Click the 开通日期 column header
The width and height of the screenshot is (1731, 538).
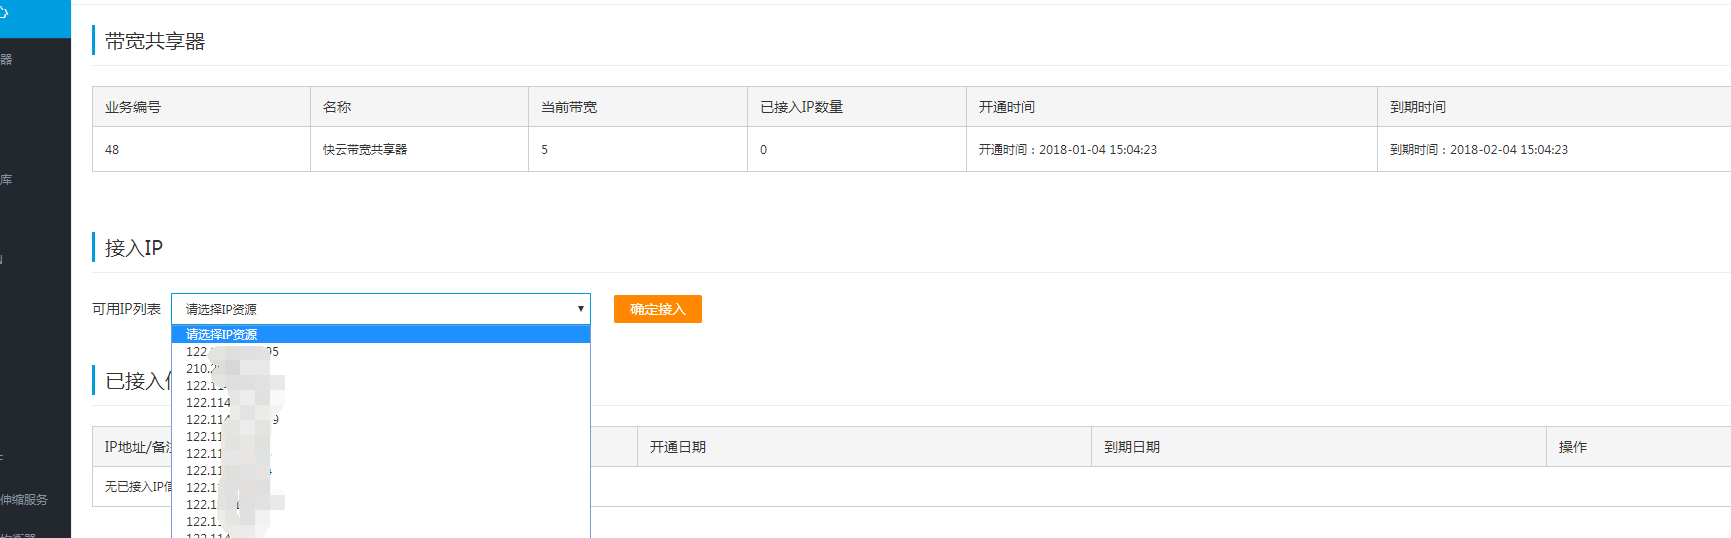(678, 447)
